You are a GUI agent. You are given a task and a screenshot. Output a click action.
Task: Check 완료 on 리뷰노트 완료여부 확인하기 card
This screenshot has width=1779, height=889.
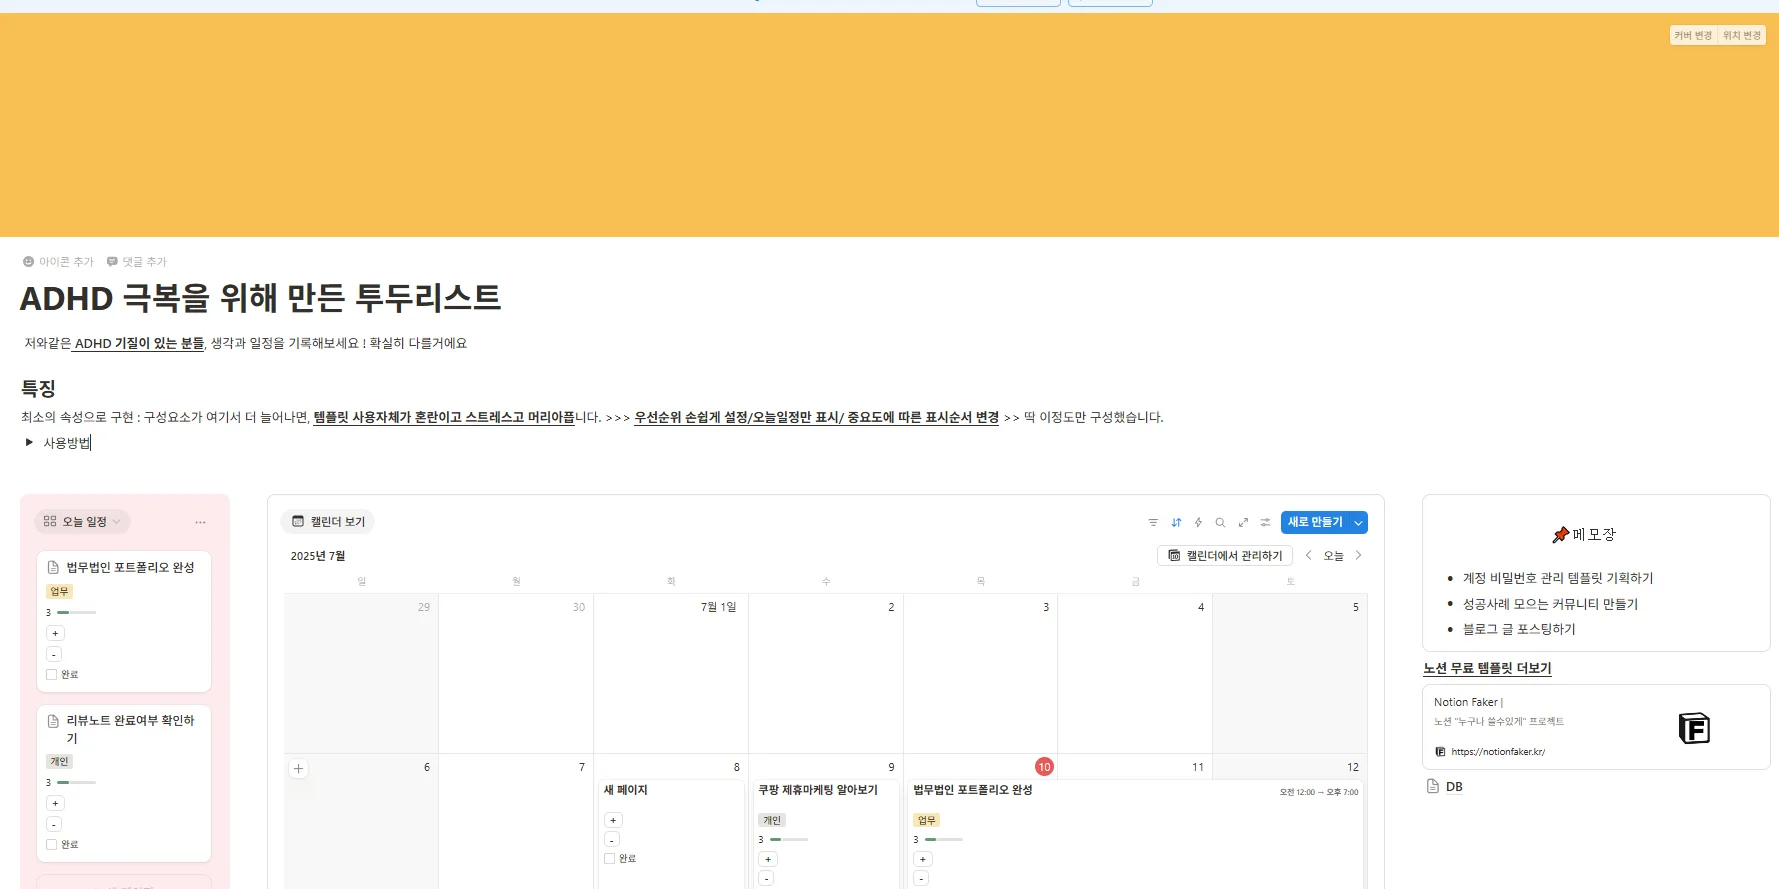point(51,845)
